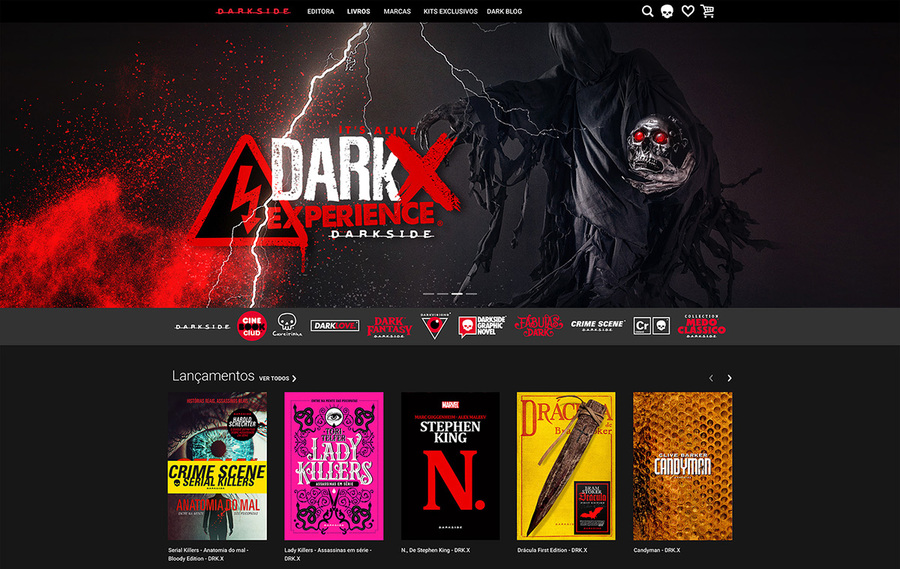Viewport: 900px width, 569px height.
Task: Click the Drácula First Edition - DRK.X title
Action: pyautogui.click(x=552, y=550)
